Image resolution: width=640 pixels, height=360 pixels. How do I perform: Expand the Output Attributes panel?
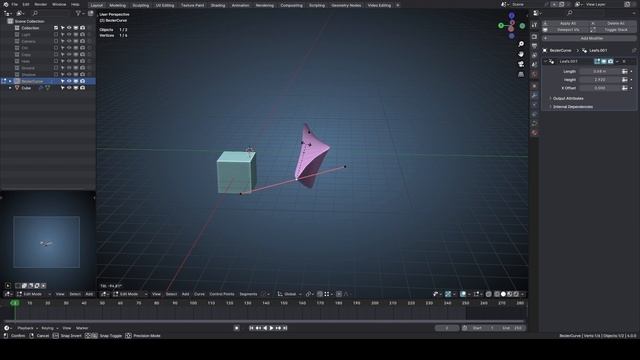[x=568, y=98]
